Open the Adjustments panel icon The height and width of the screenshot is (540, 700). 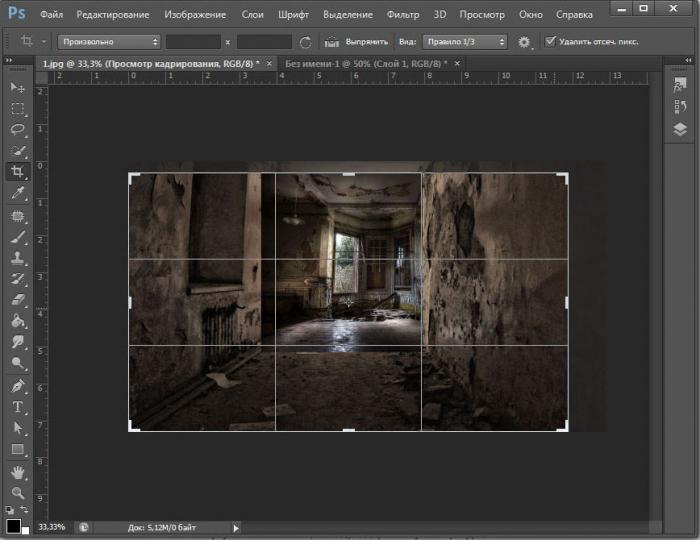(679, 107)
